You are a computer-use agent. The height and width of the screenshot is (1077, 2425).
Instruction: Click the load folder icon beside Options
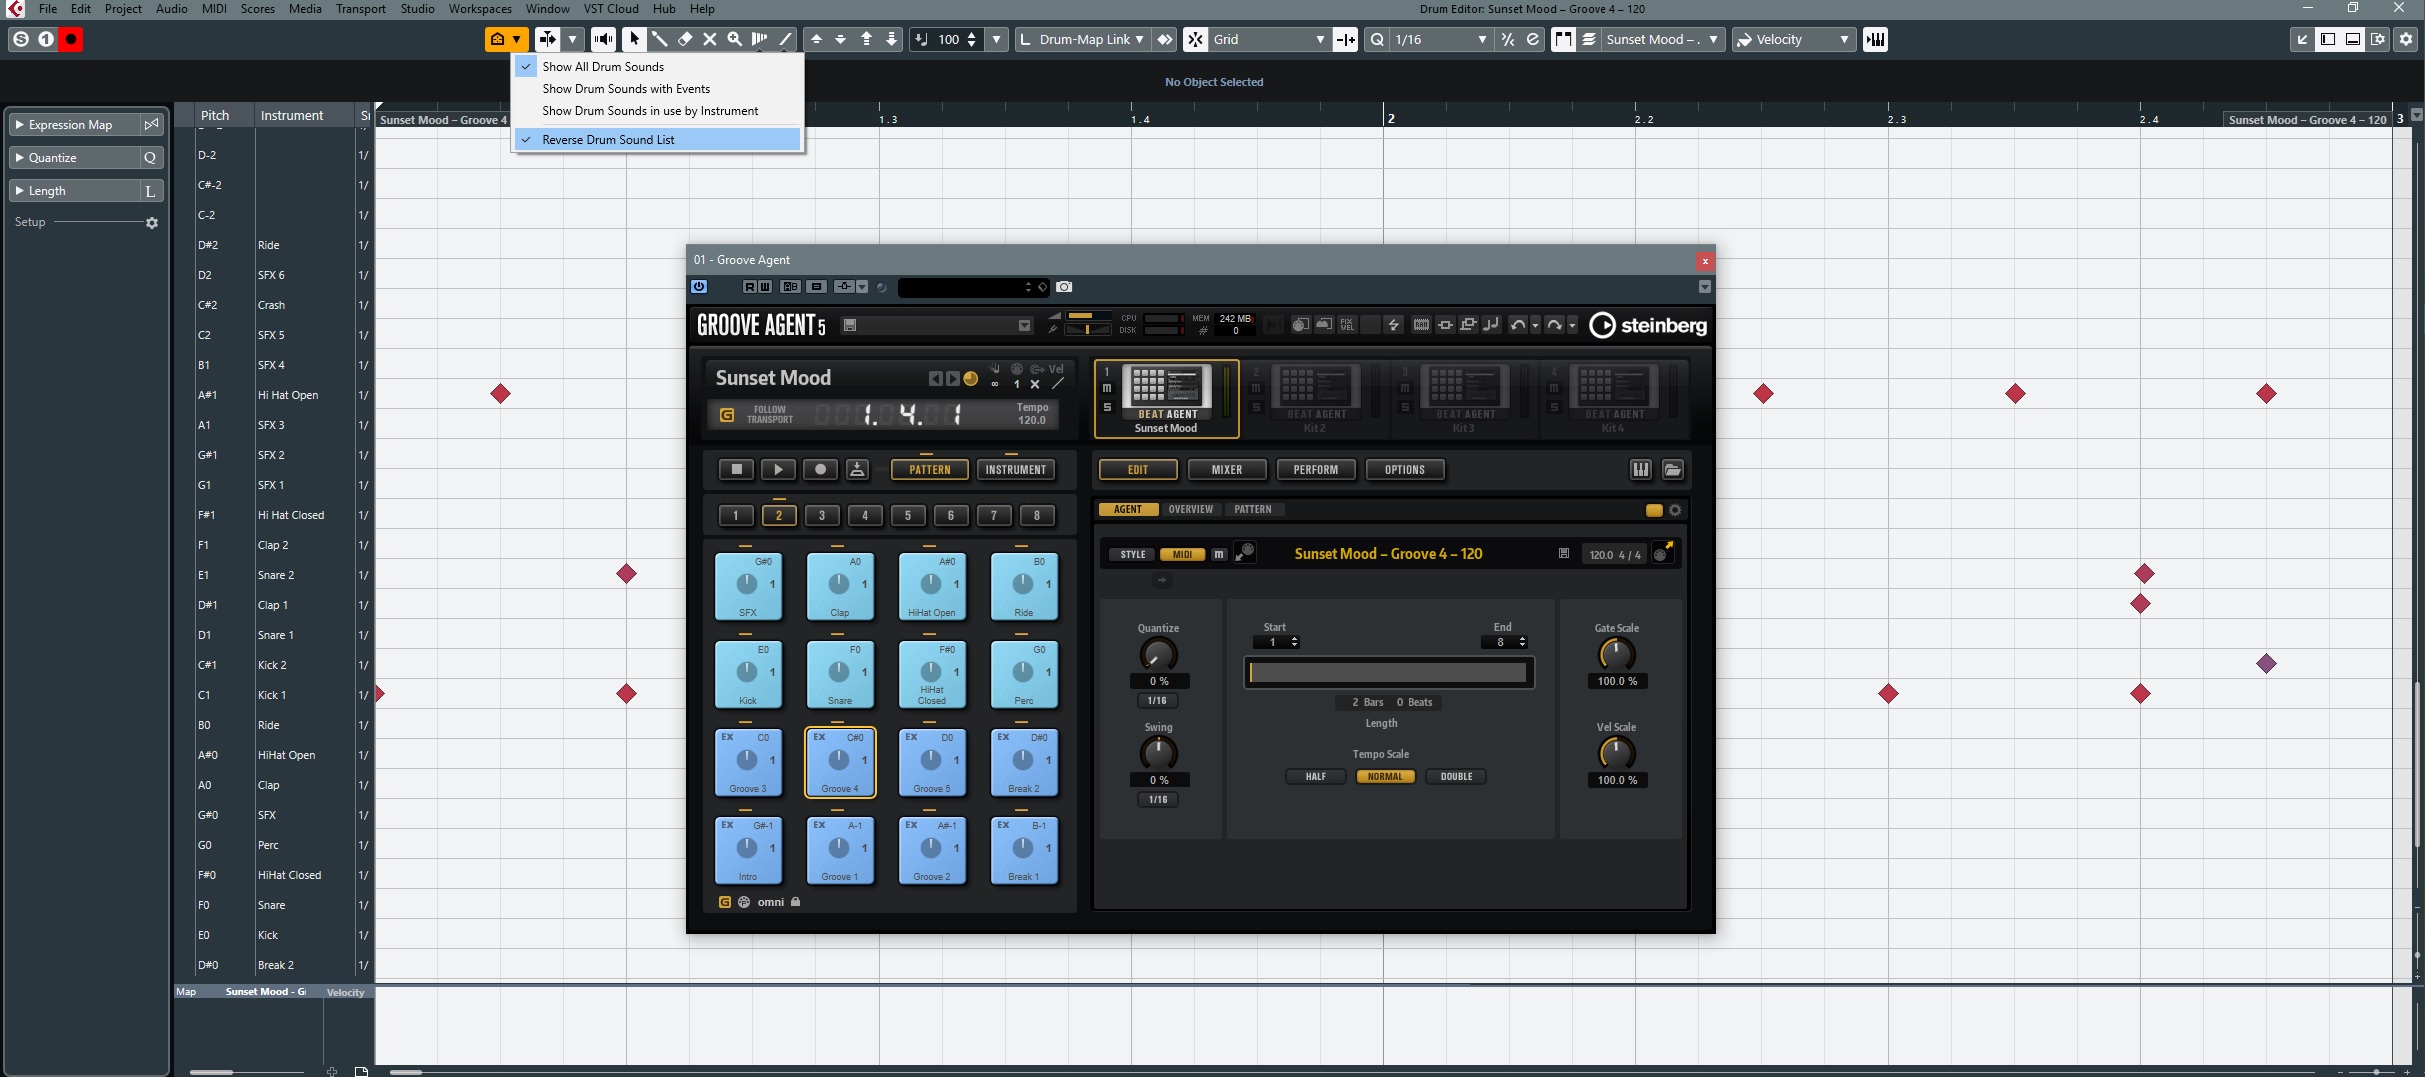point(1672,469)
